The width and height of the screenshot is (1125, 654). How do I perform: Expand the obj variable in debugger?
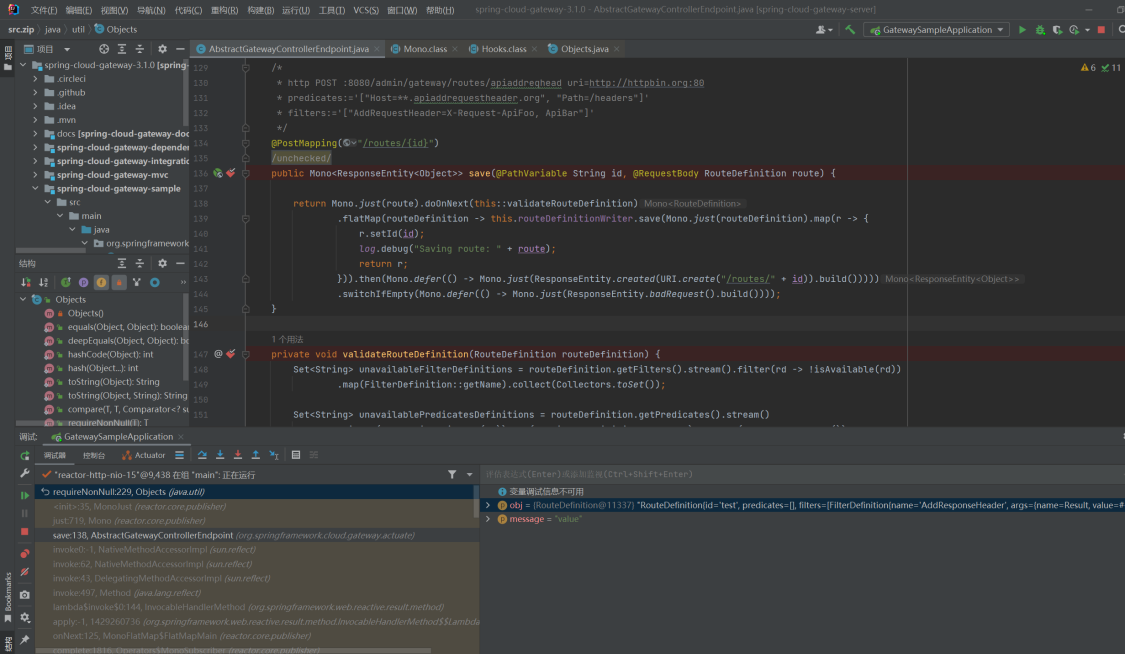click(489, 505)
